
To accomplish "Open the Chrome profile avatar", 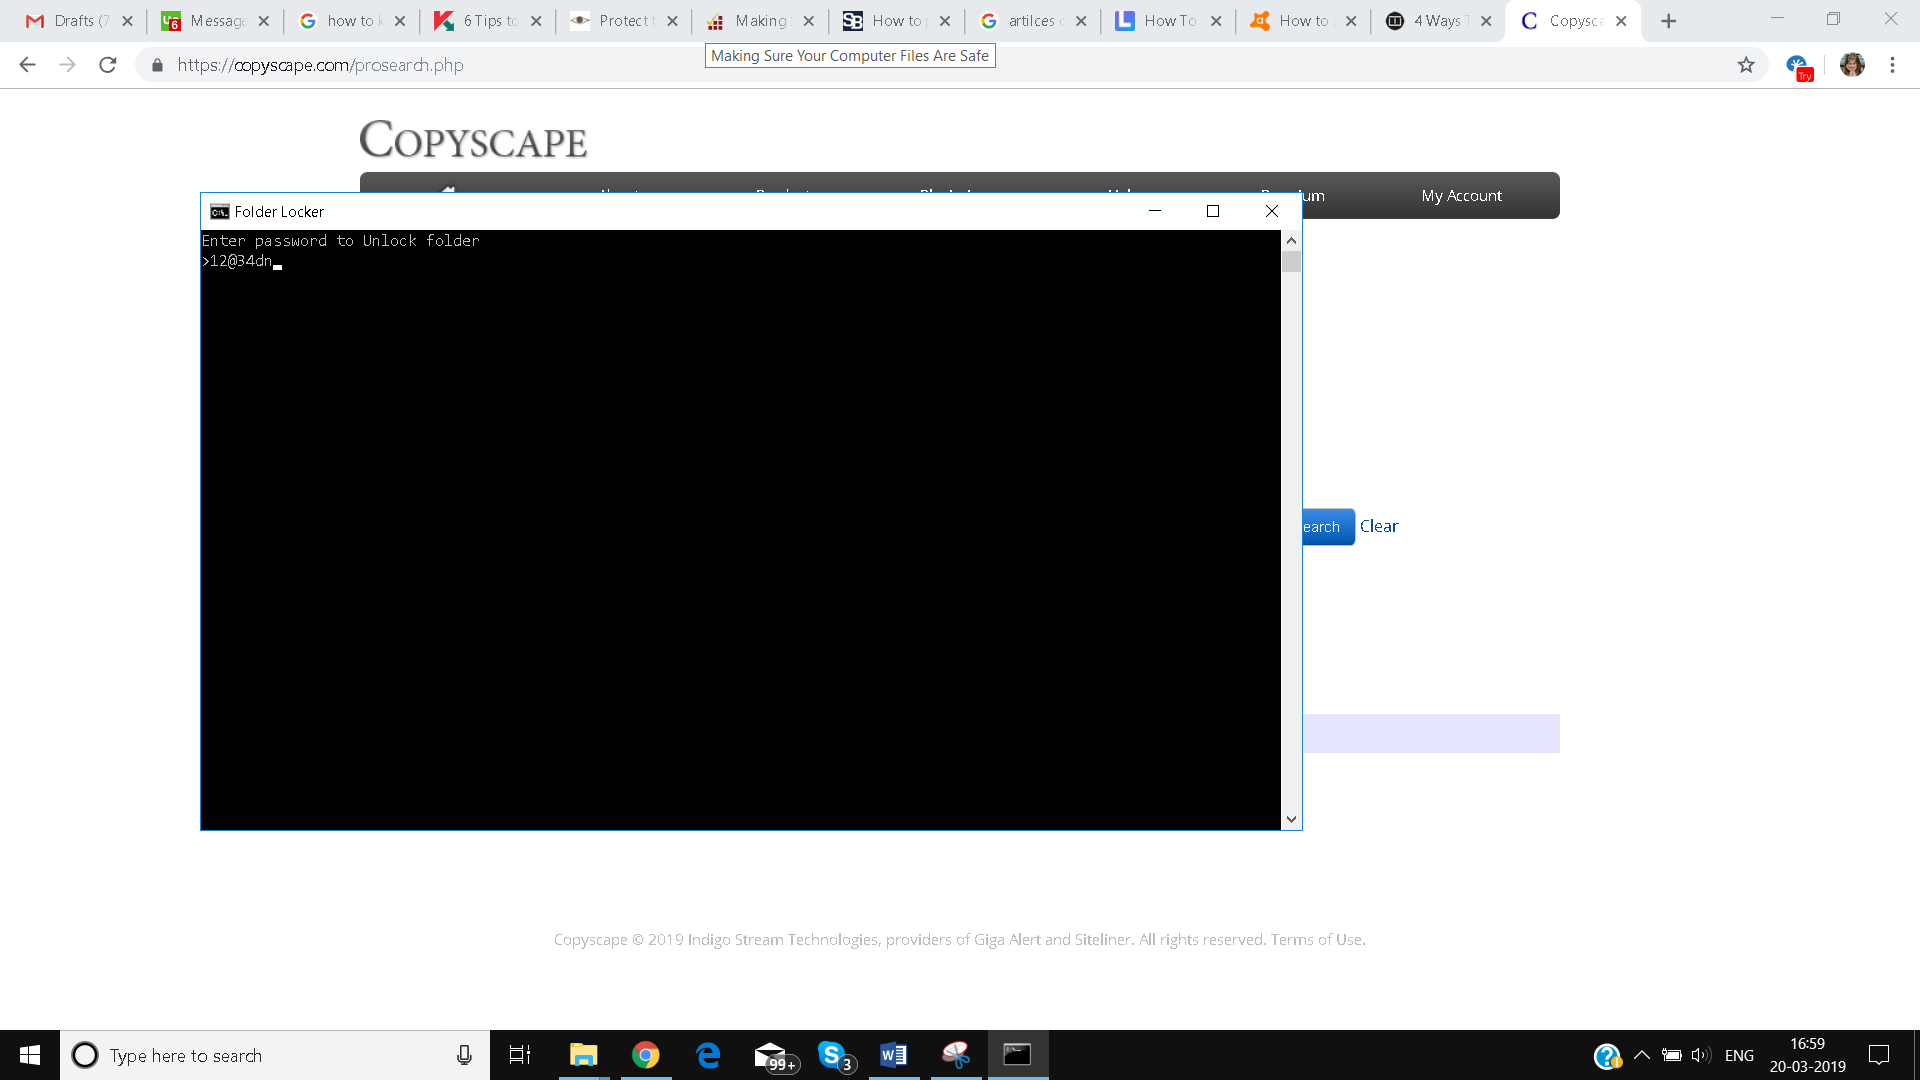I will tap(1852, 65).
